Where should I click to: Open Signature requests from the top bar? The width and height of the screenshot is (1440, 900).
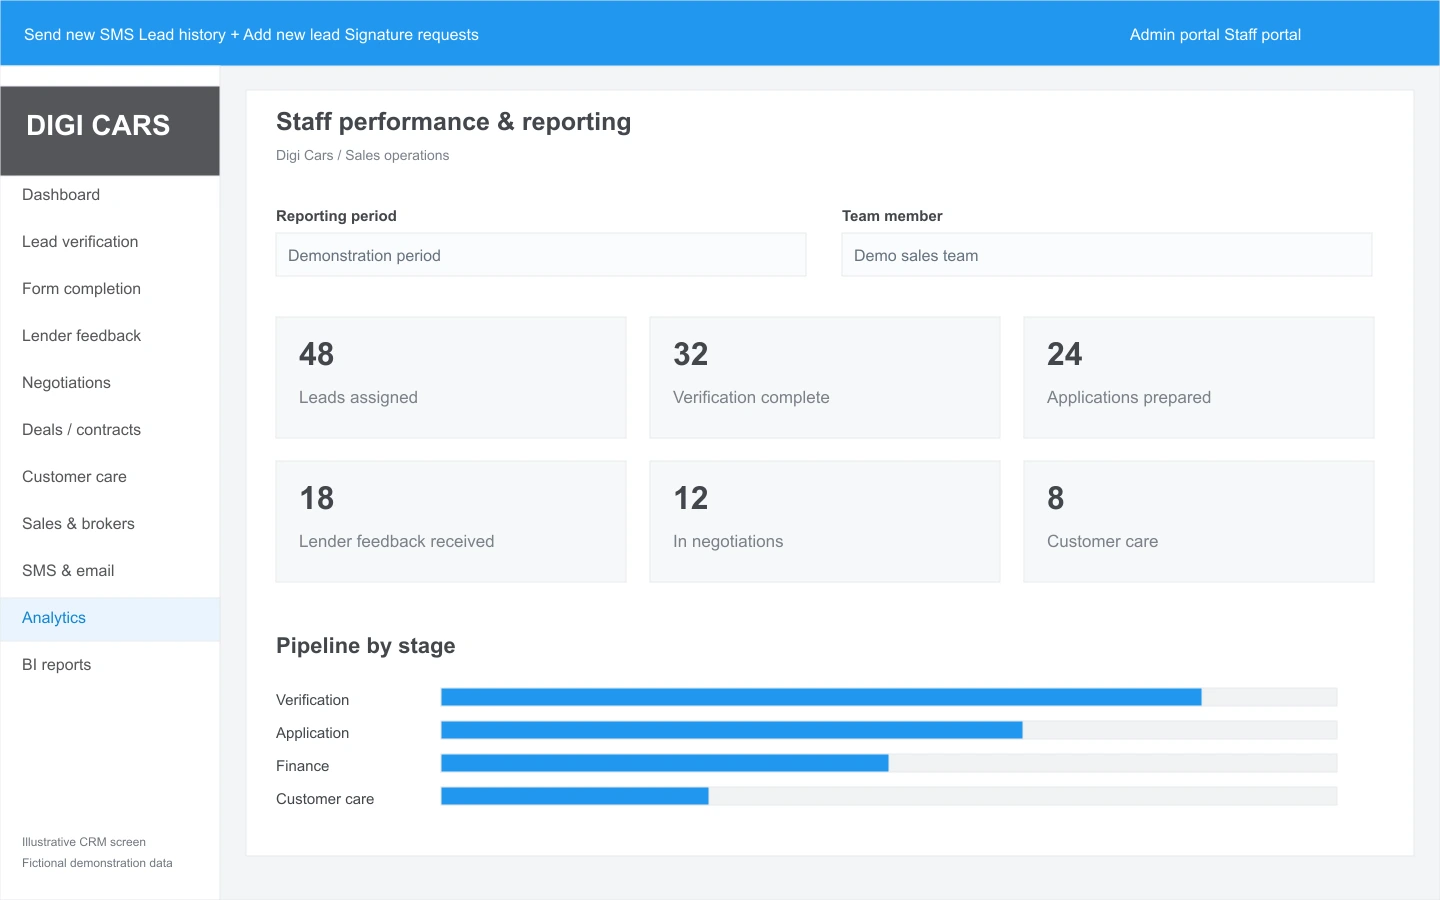pos(411,35)
